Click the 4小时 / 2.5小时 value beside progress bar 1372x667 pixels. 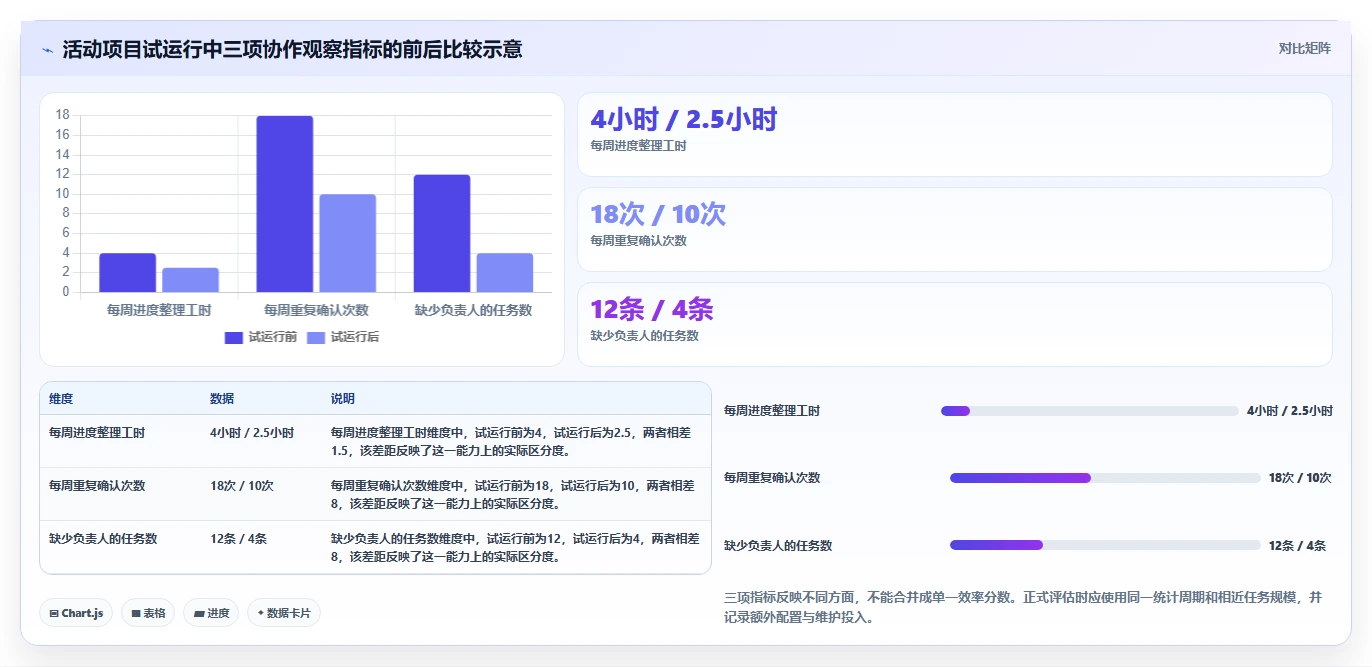tap(1290, 411)
